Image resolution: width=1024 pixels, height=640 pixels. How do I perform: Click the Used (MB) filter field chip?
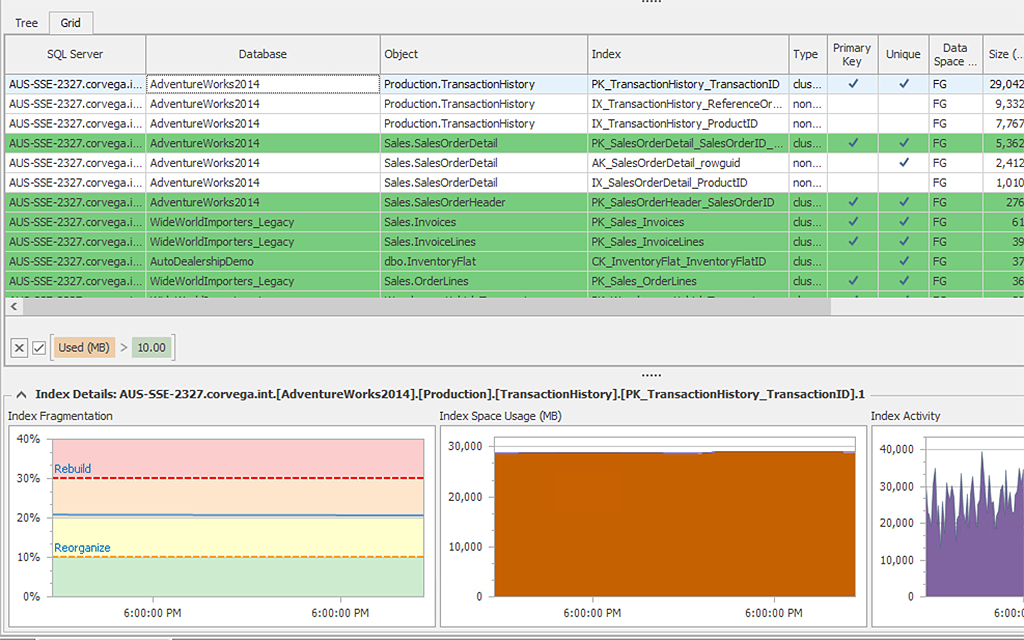tap(83, 347)
